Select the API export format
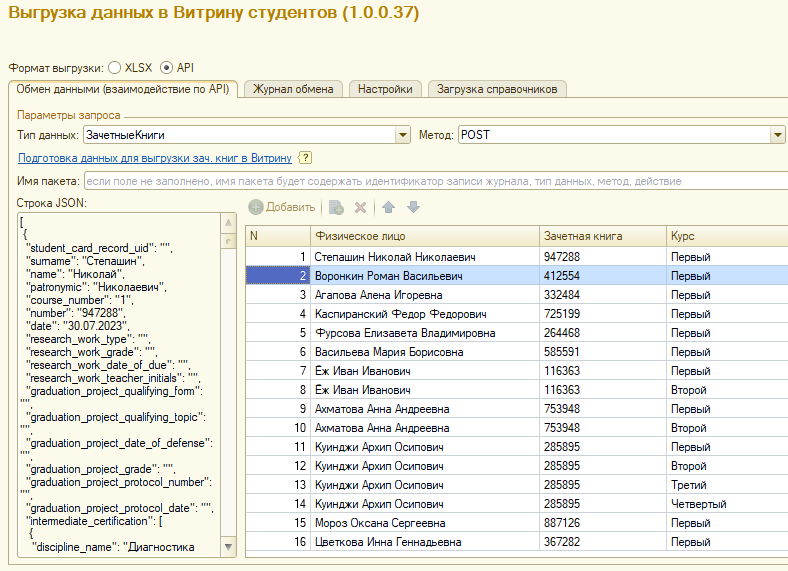788x571 pixels. point(167,68)
